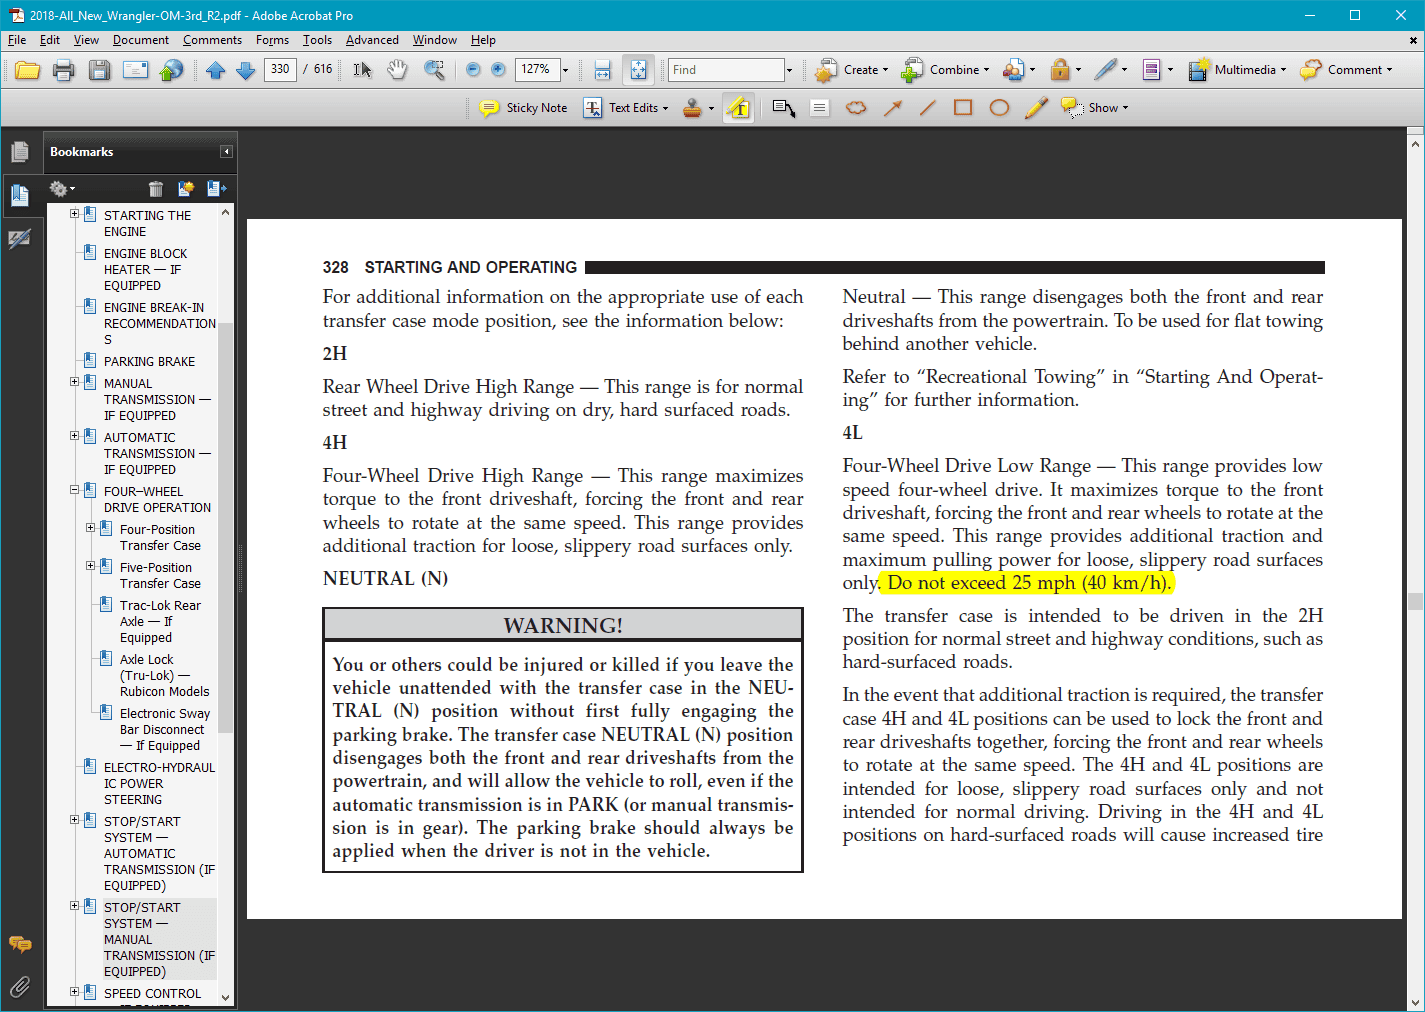Image resolution: width=1425 pixels, height=1012 pixels.
Task: Go to Trac-Lok Rear Axle bookmark
Action: click(160, 621)
